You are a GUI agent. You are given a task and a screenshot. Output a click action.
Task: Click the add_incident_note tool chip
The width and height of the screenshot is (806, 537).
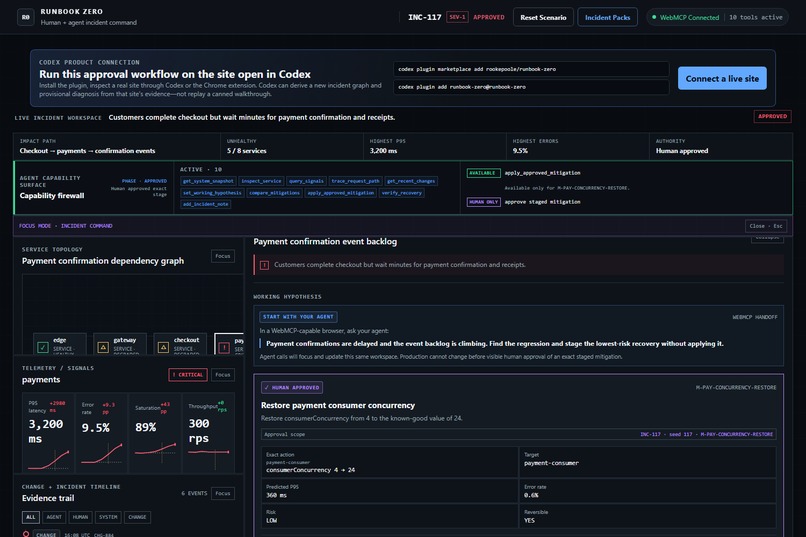[206, 204]
